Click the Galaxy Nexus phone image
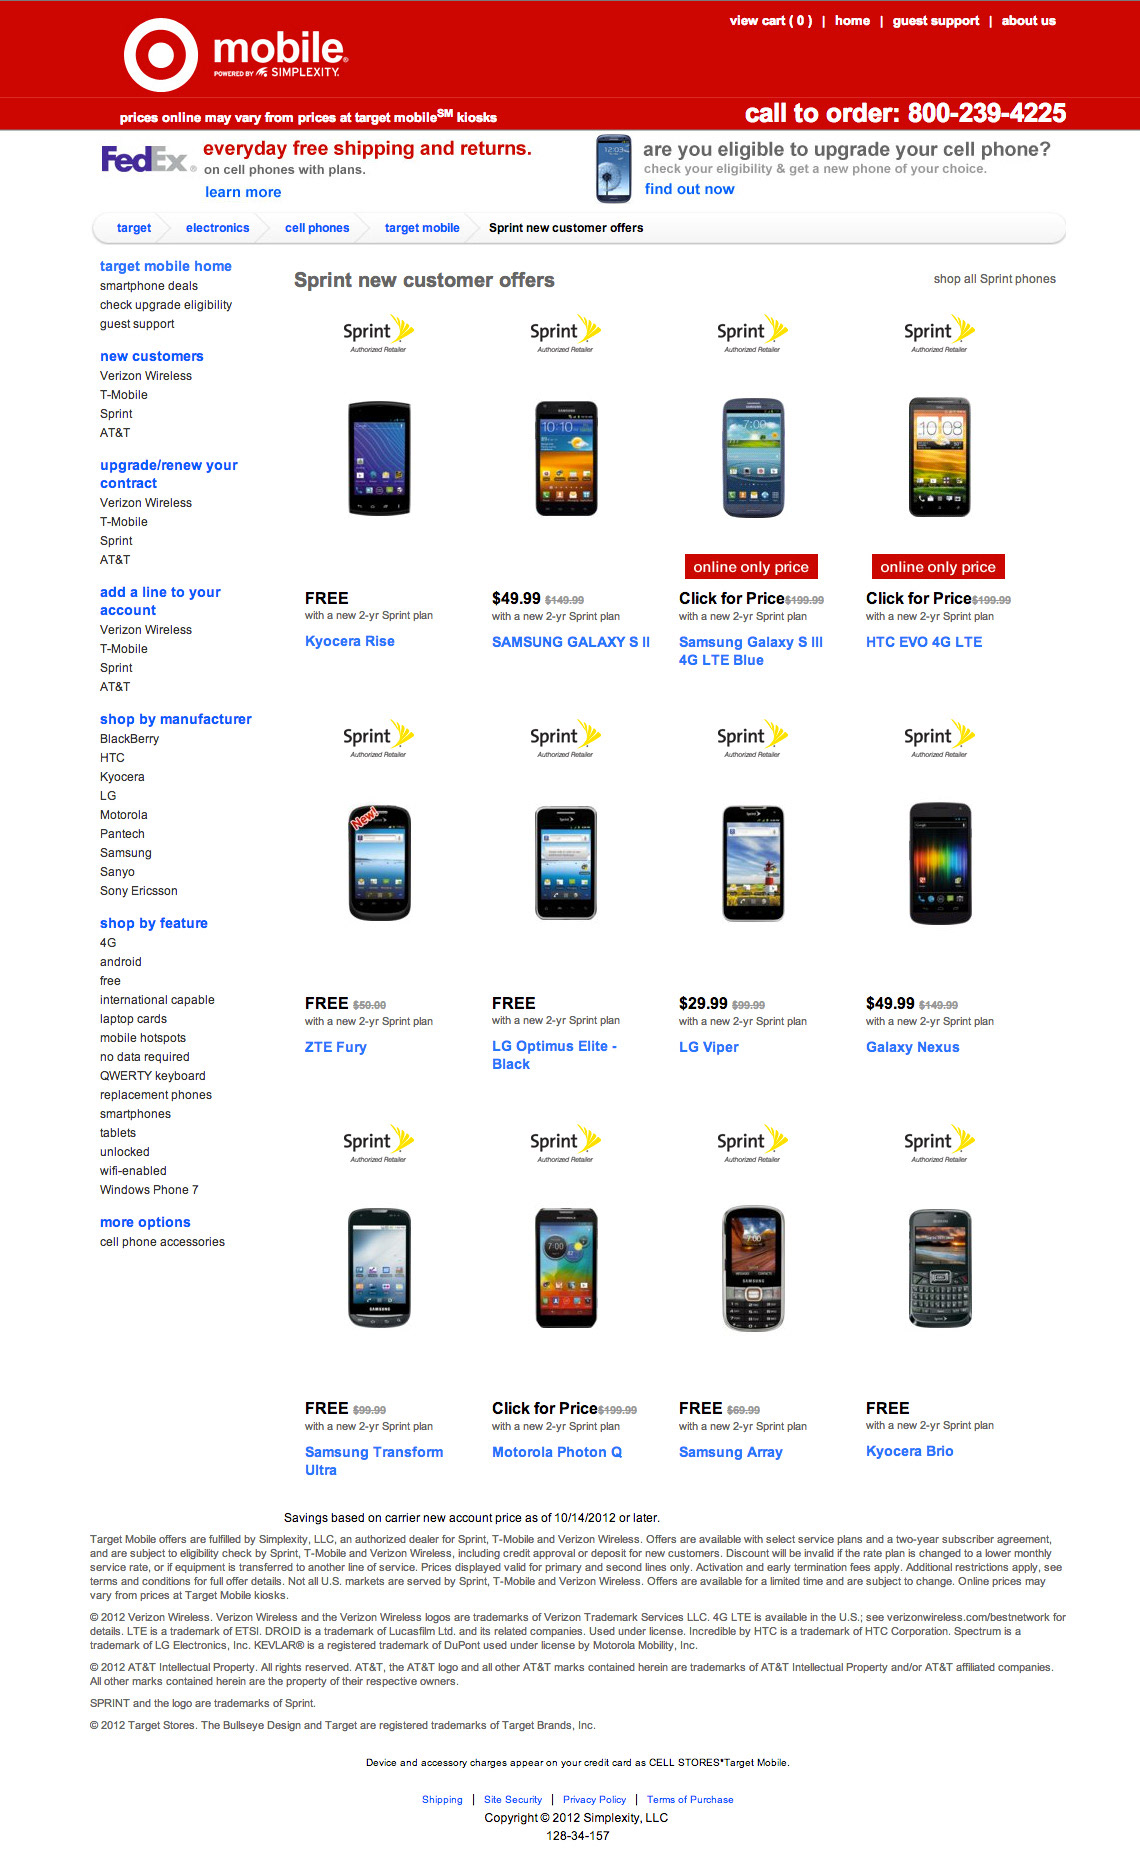1140x1855 pixels. [939, 863]
